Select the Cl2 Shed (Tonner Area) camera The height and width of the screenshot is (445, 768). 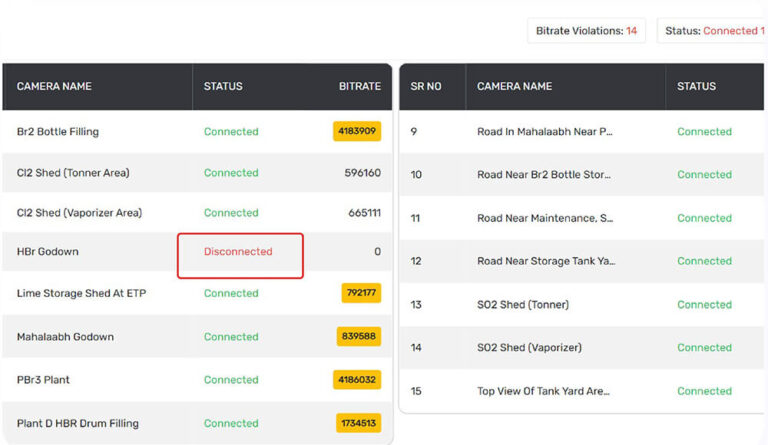point(73,173)
